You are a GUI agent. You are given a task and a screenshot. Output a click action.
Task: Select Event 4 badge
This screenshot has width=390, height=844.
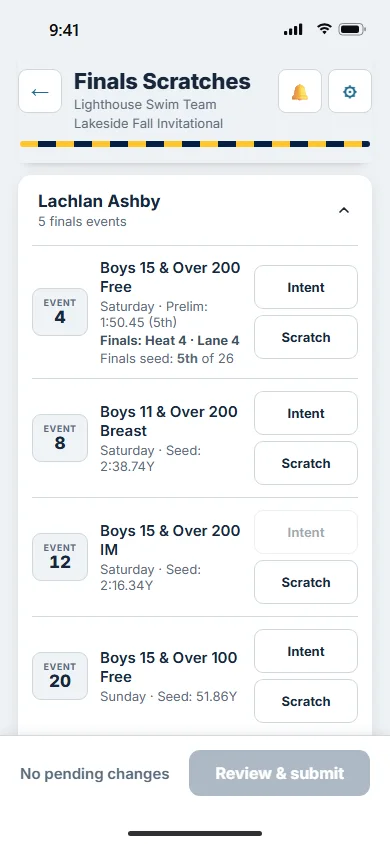pos(60,312)
